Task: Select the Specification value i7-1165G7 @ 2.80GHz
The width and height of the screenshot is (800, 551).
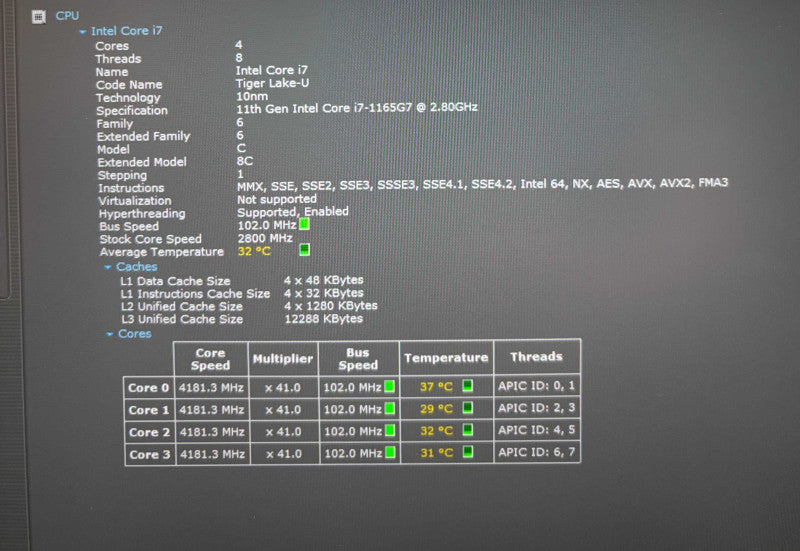Action: coord(357,108)
